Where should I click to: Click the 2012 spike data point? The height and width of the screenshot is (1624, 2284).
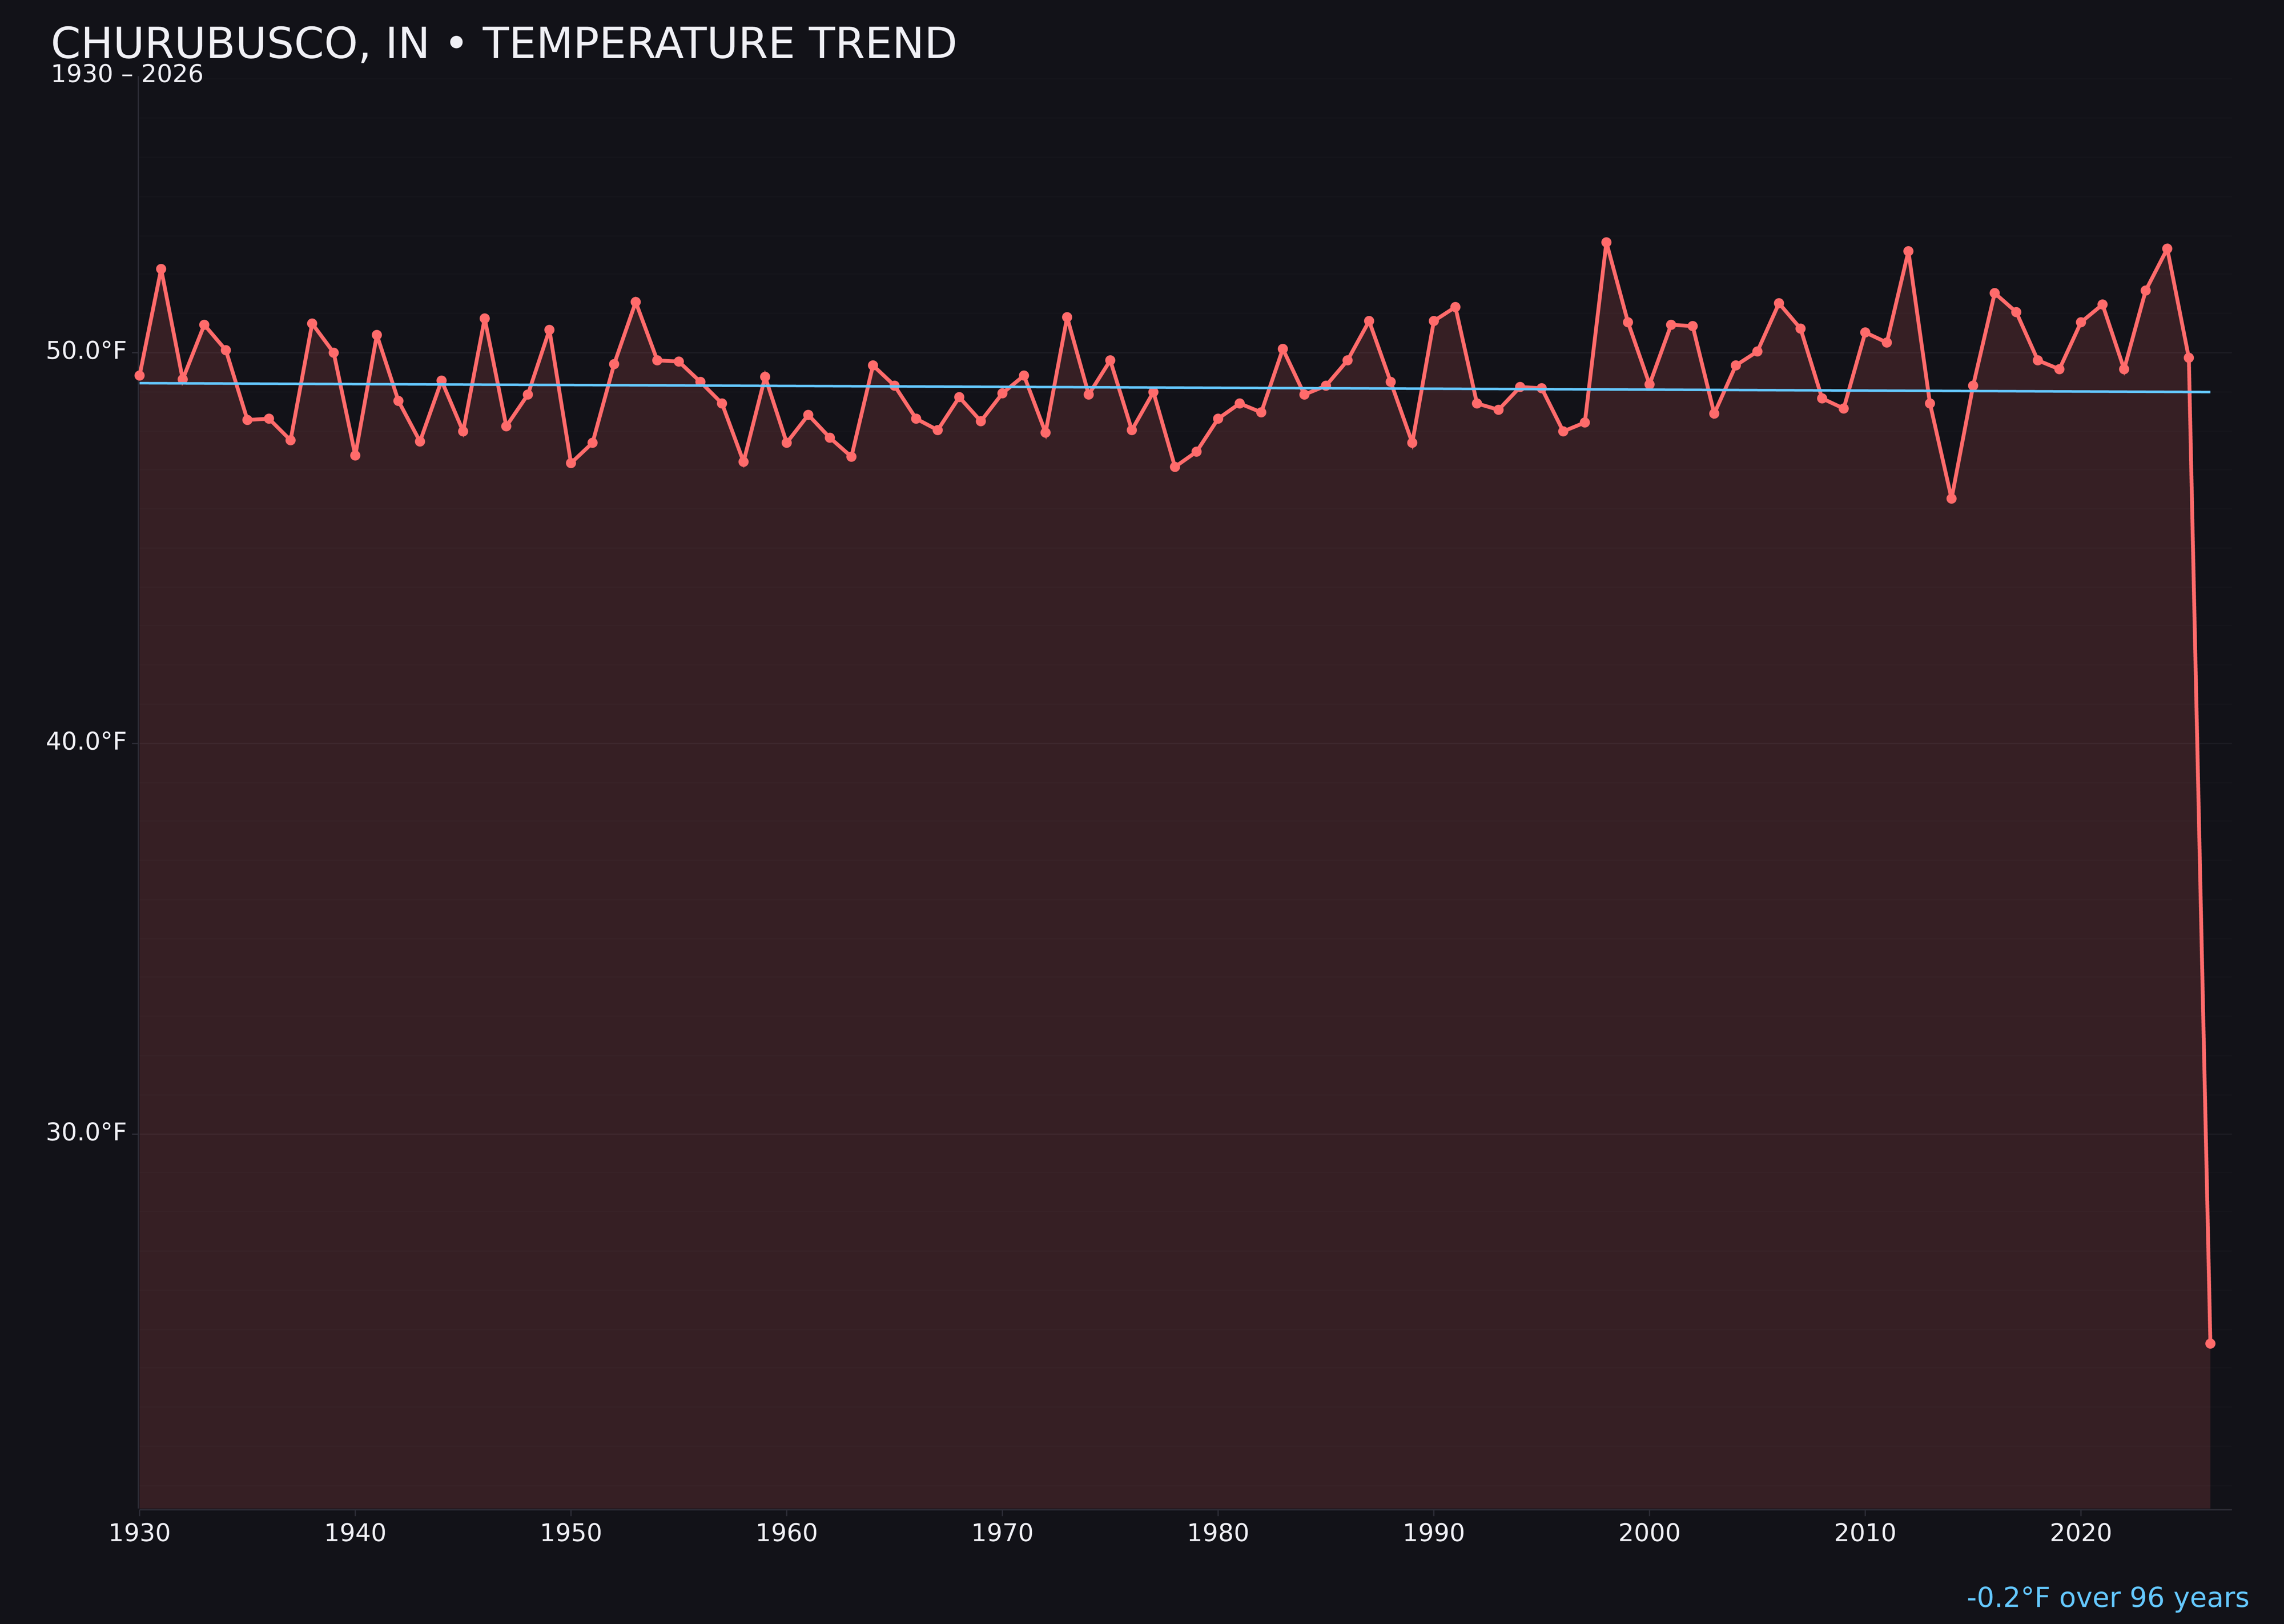point(1909,251)
